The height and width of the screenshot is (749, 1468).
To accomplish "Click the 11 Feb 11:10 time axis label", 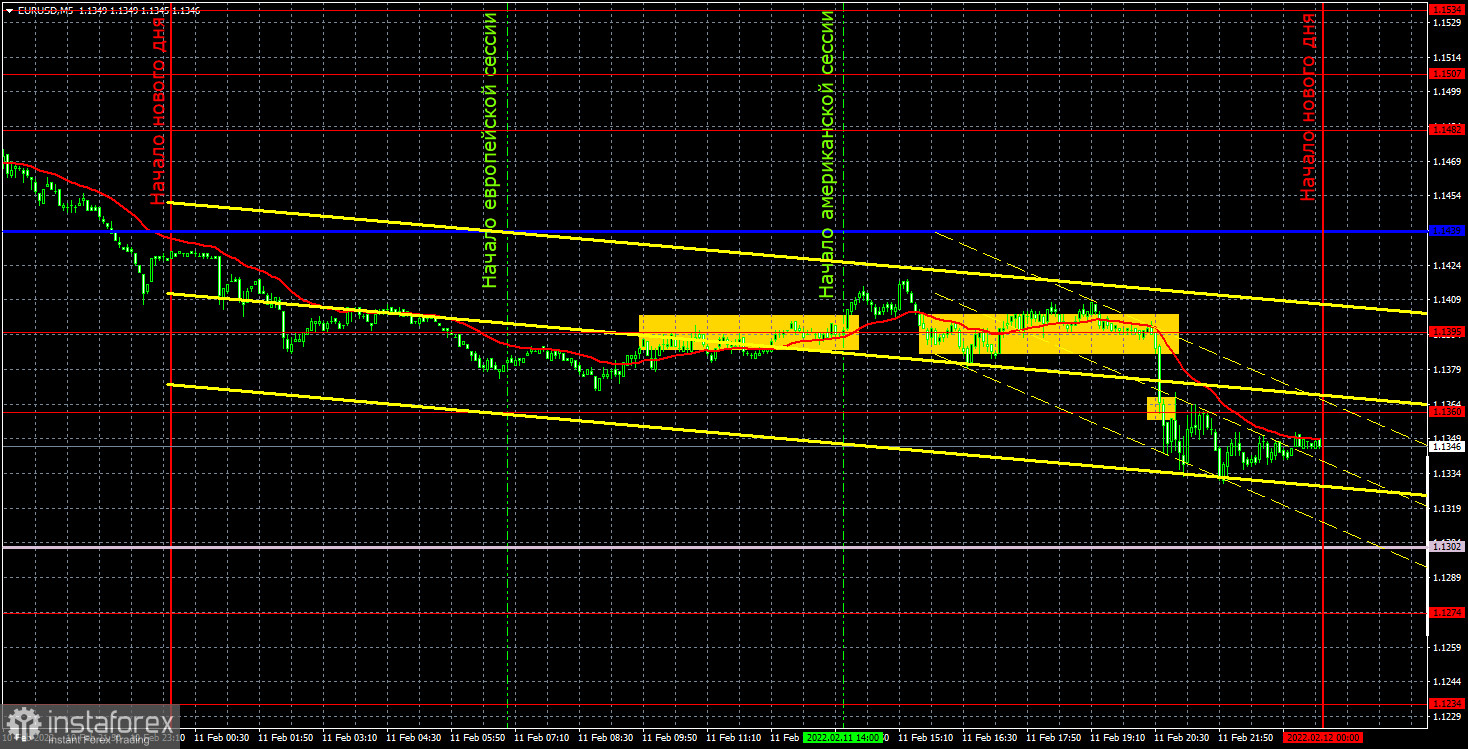I will (x=734, y=737).
